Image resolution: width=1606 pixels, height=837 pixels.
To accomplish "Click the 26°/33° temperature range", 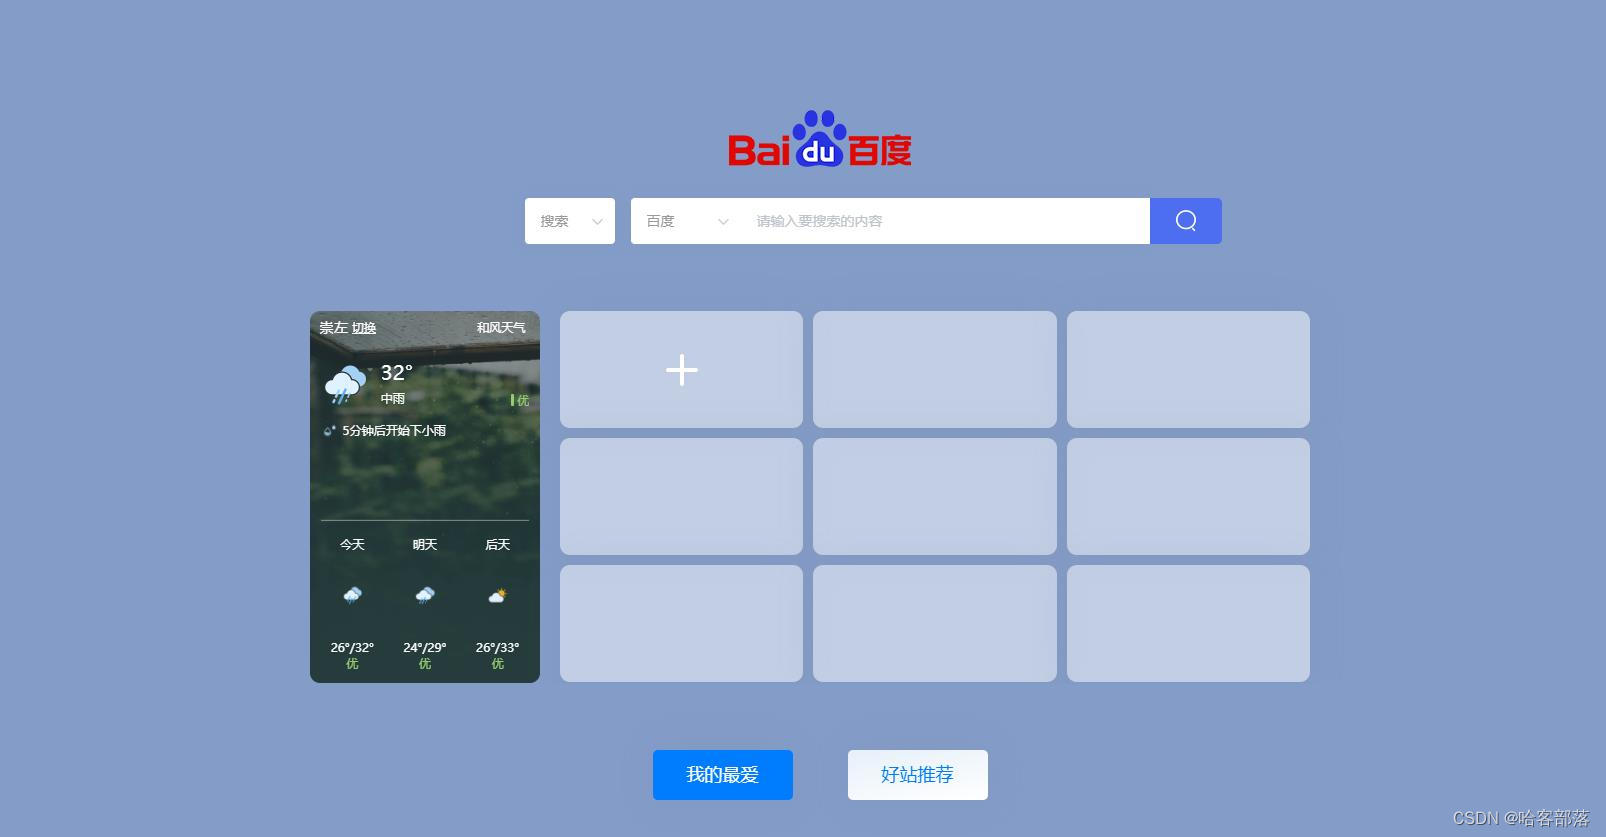I will pyautogui.click(x=497, y=648).
